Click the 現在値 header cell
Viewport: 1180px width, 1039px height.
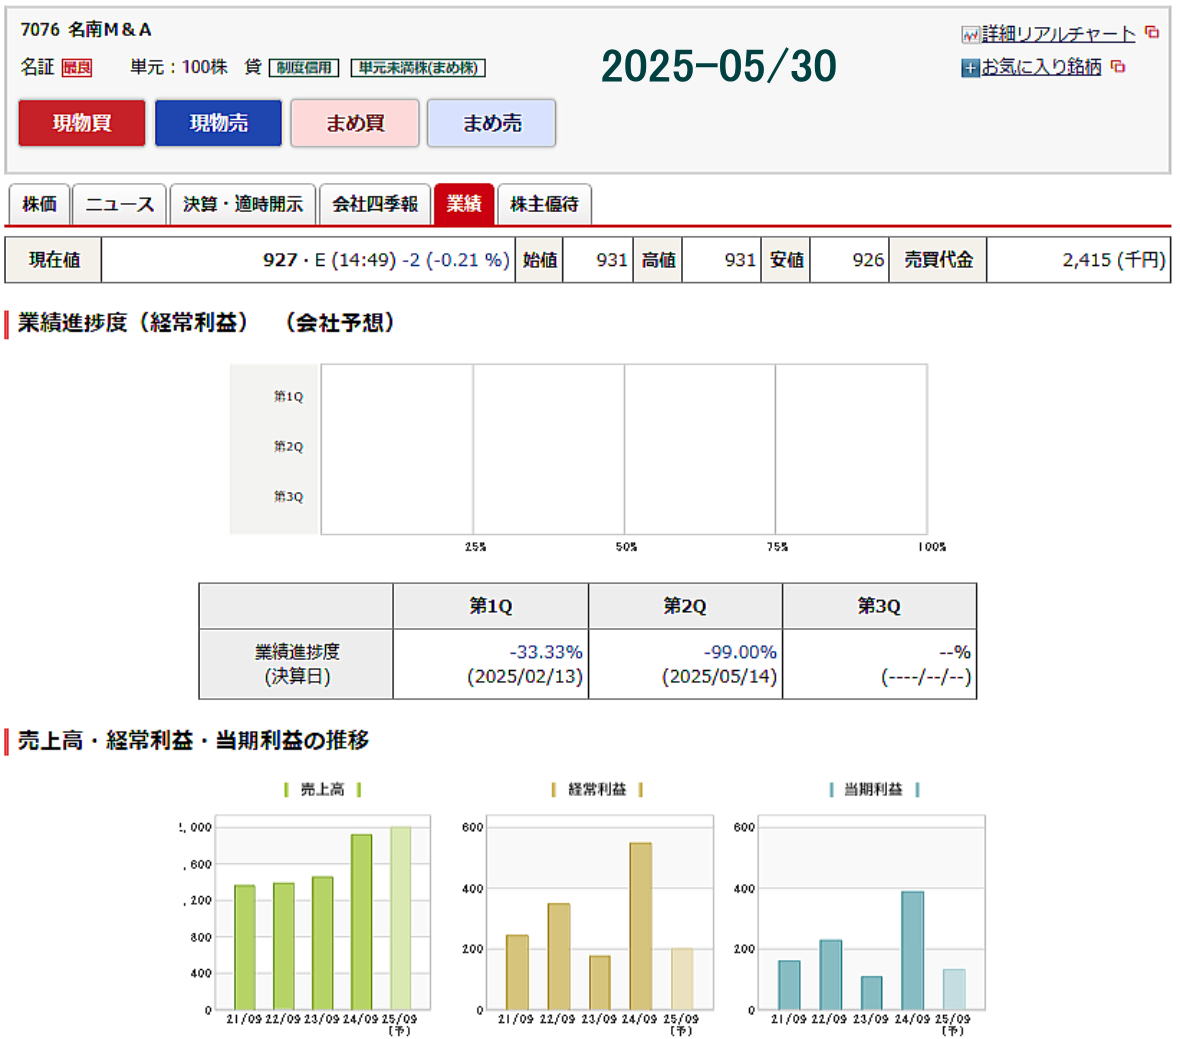(53, 260)
